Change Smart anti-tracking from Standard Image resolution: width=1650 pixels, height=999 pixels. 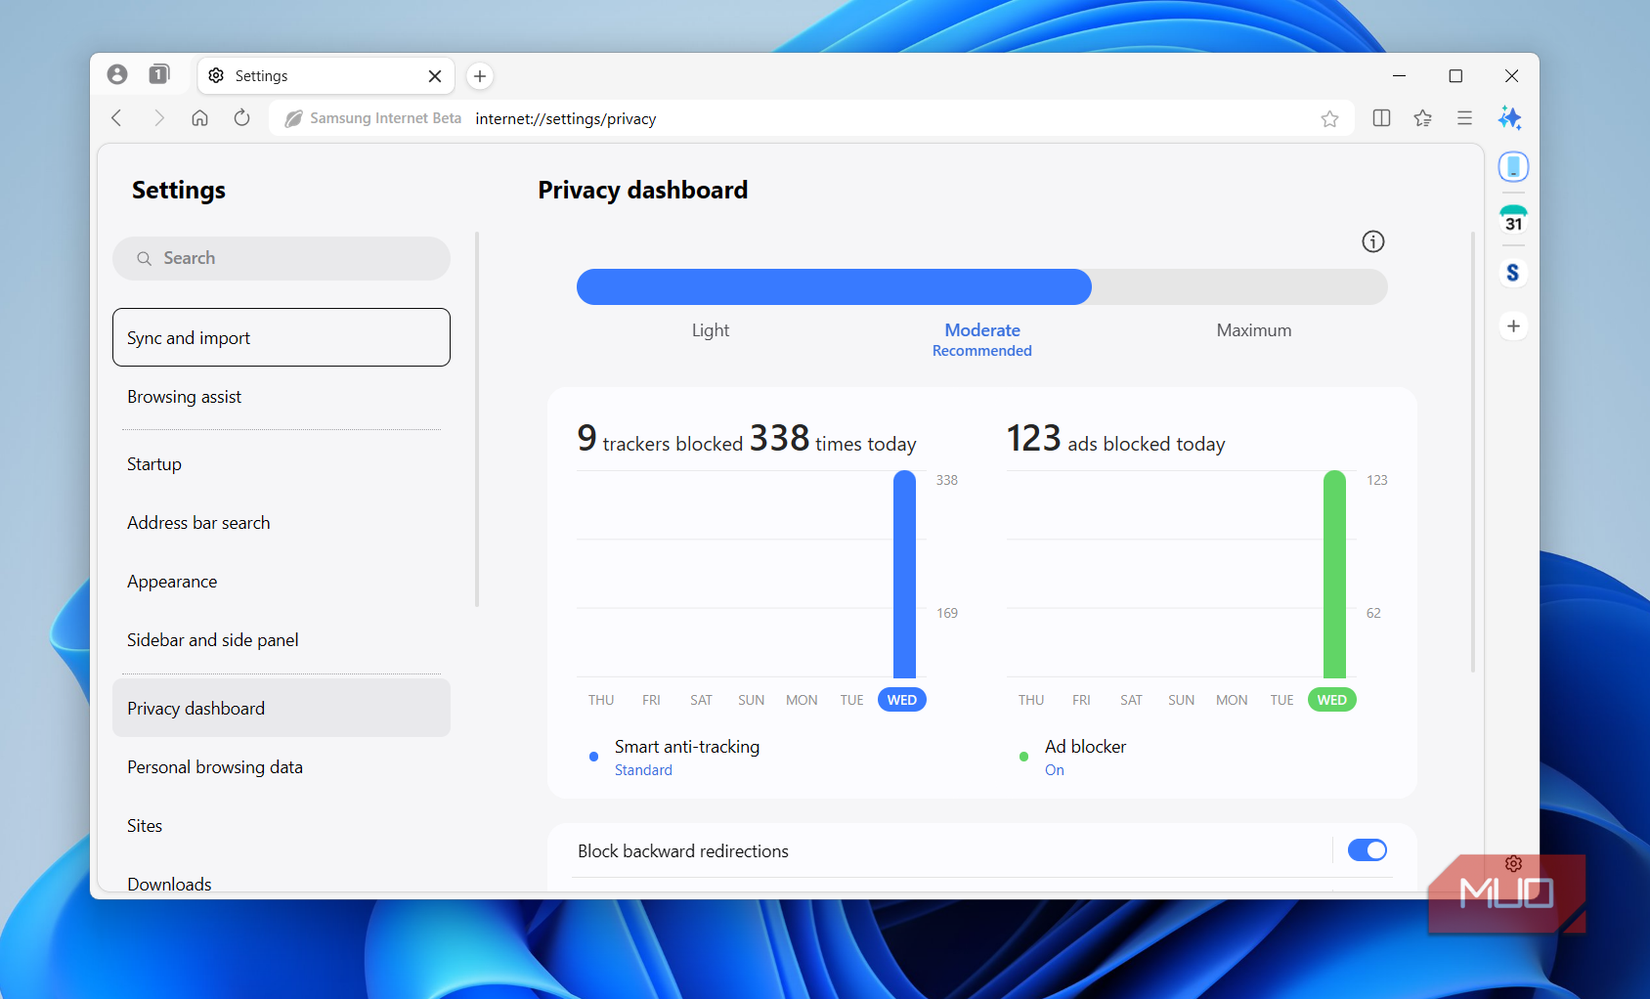(643, 770)
